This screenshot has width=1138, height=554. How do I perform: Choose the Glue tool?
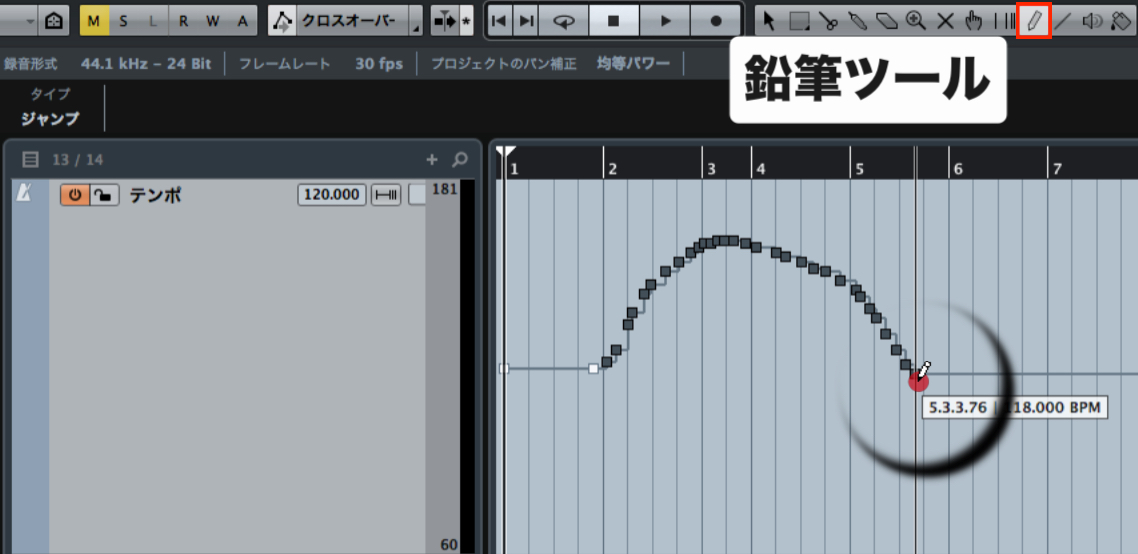click(x=858, y=21)
